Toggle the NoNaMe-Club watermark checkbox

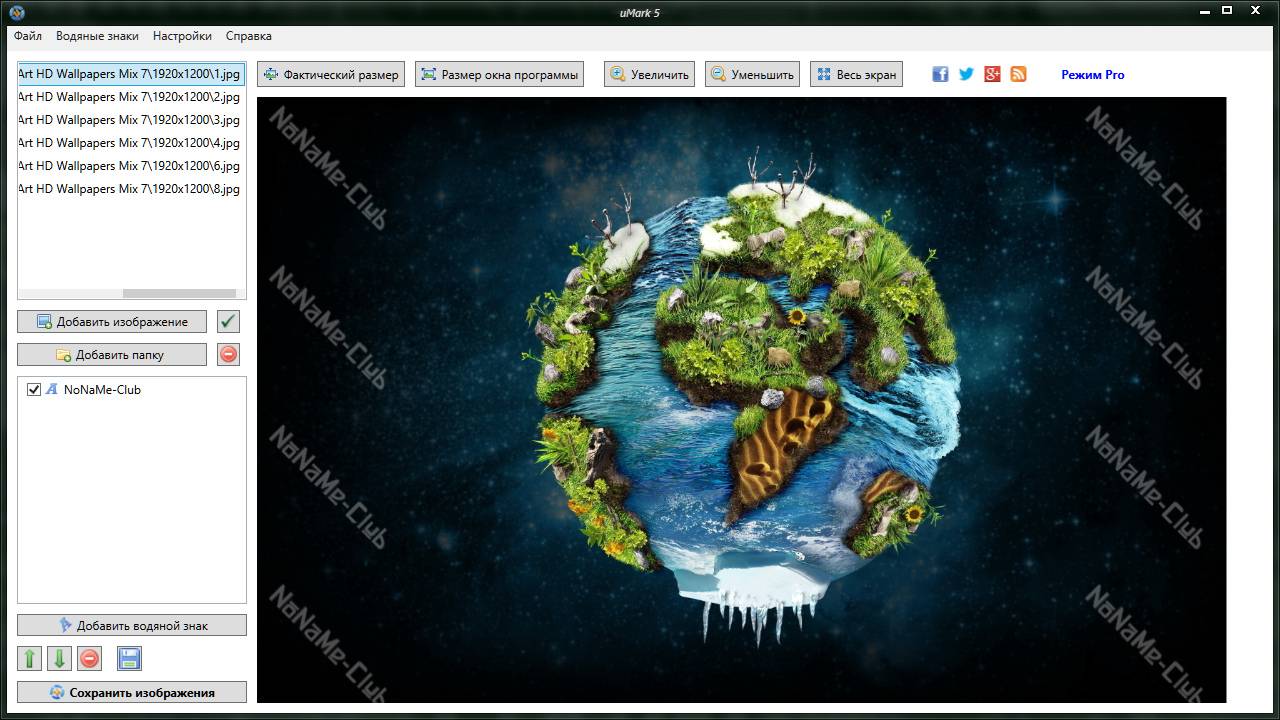pos(34,390)
